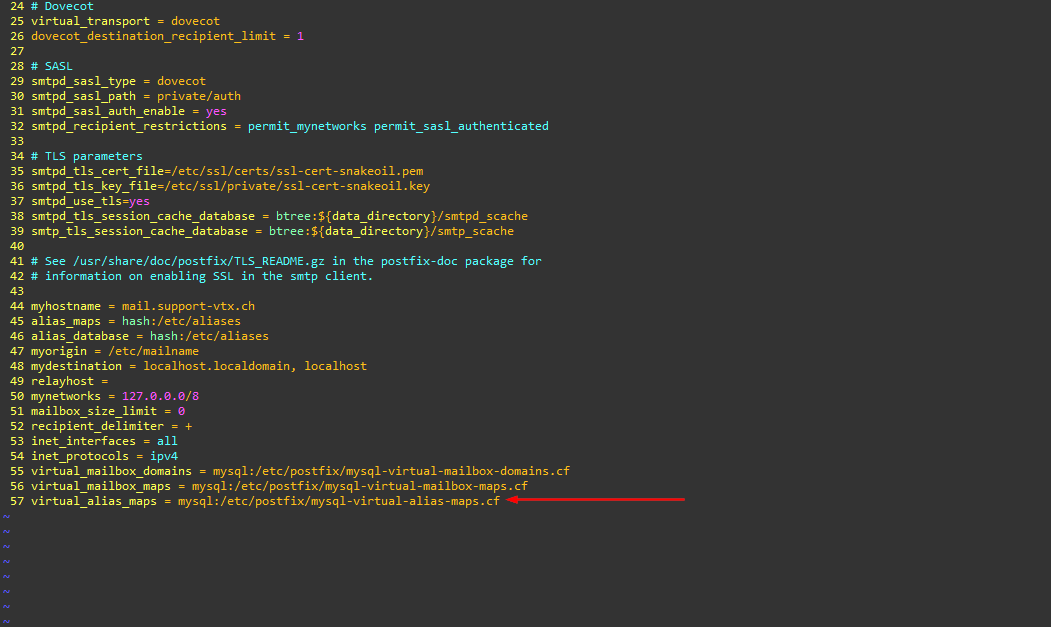Screen dimensions: 1051x627
Task: Click the 'inet_interfaces = all' line
Action: click(104, 441)
